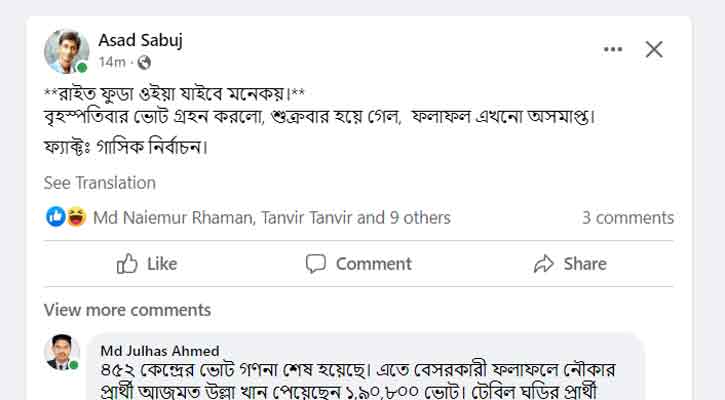Click the haha reaction emoji icon
Viewport: 725px width, 400px height.
74,217
